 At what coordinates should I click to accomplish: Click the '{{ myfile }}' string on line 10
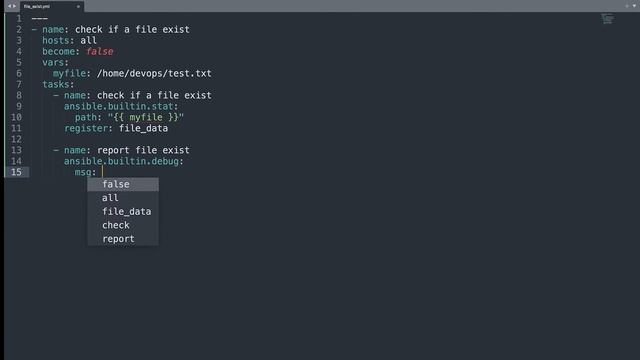pos(146,118)
